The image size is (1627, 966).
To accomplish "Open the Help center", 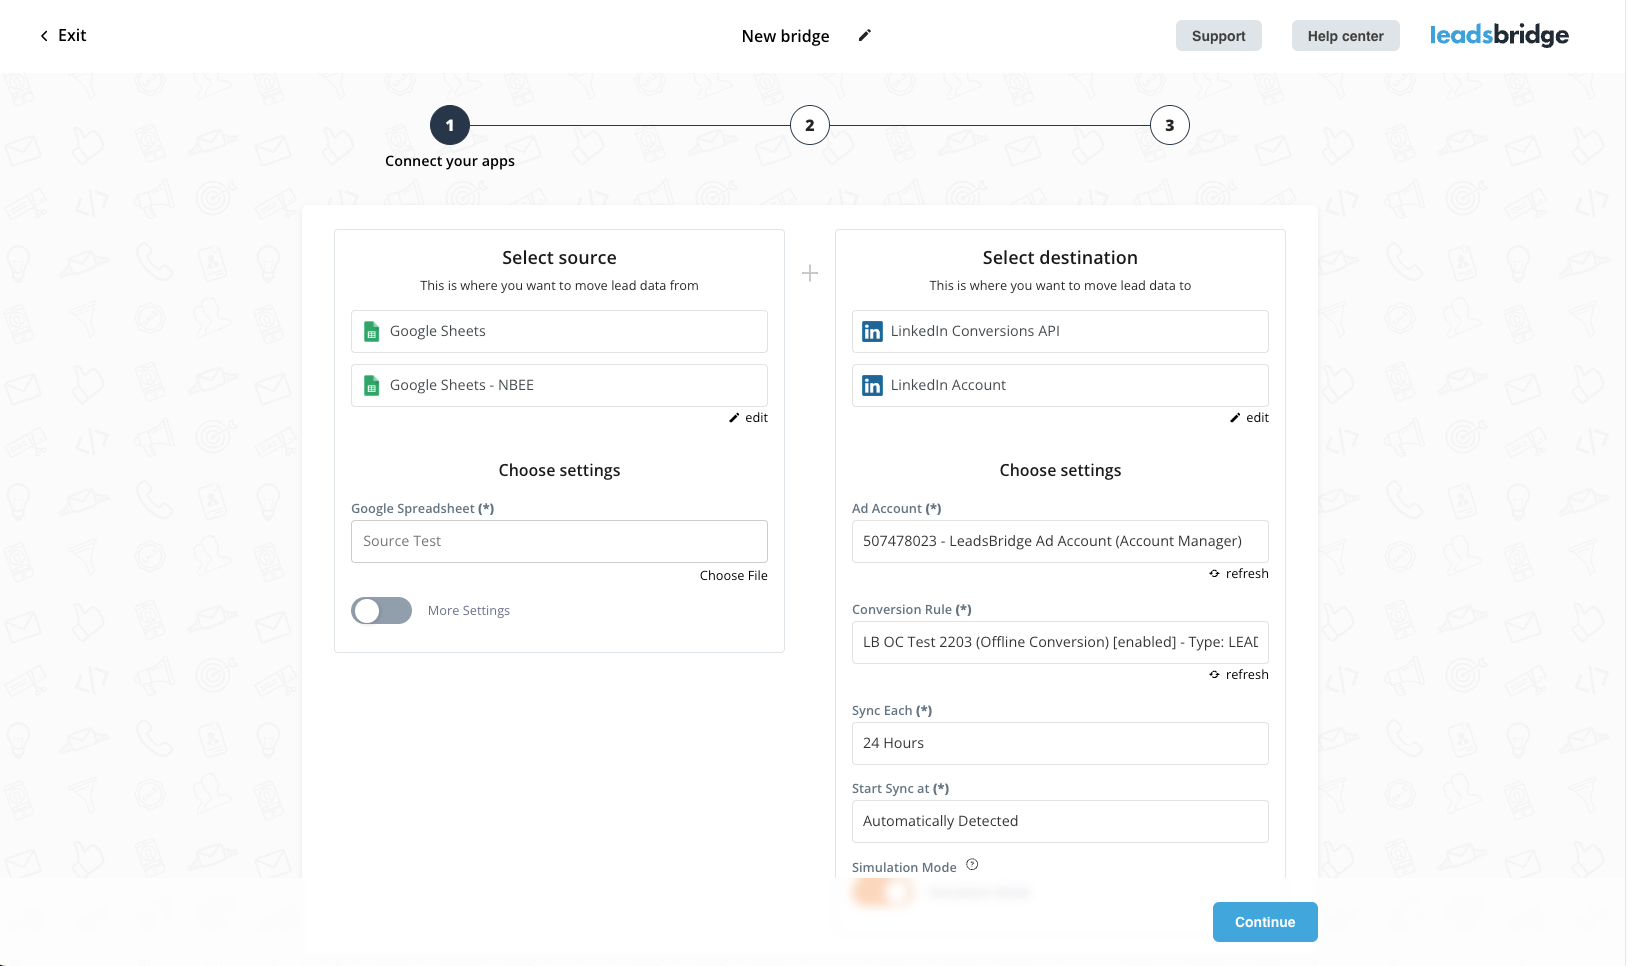I will (1345, 36).
